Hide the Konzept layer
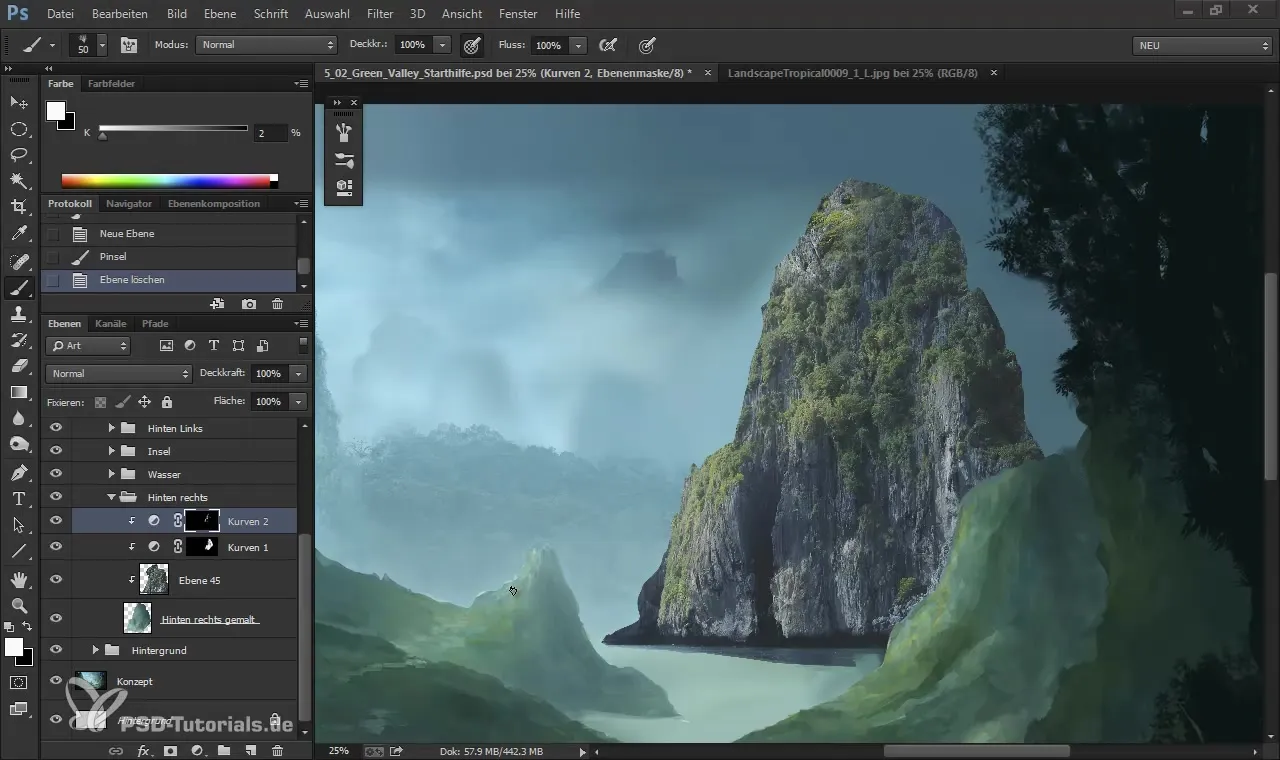This screenshot has height=760, width=1280. pyautogui.click(x=56, y=681)
